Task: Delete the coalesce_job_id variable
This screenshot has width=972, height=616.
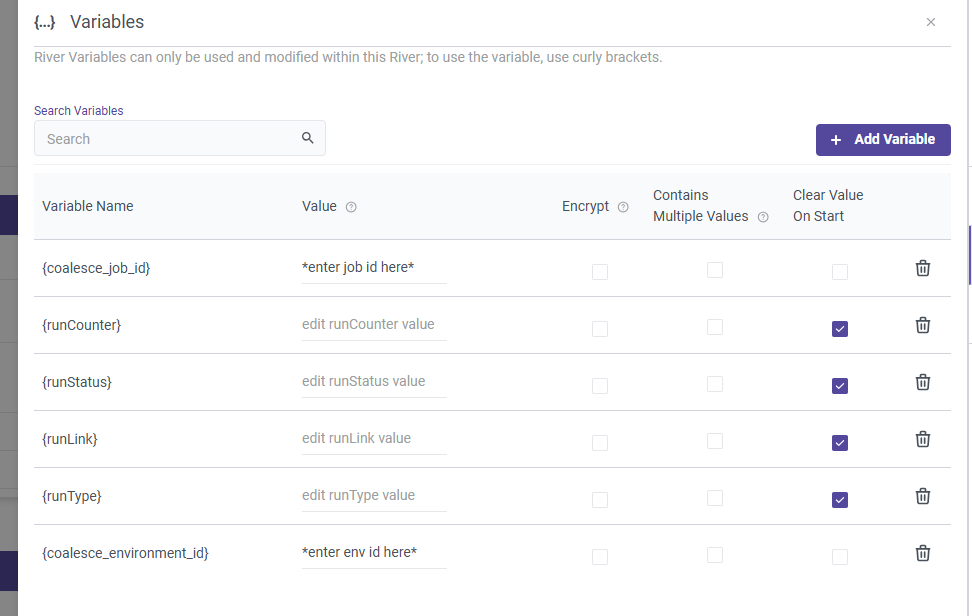Action: (x=923, y=268)
